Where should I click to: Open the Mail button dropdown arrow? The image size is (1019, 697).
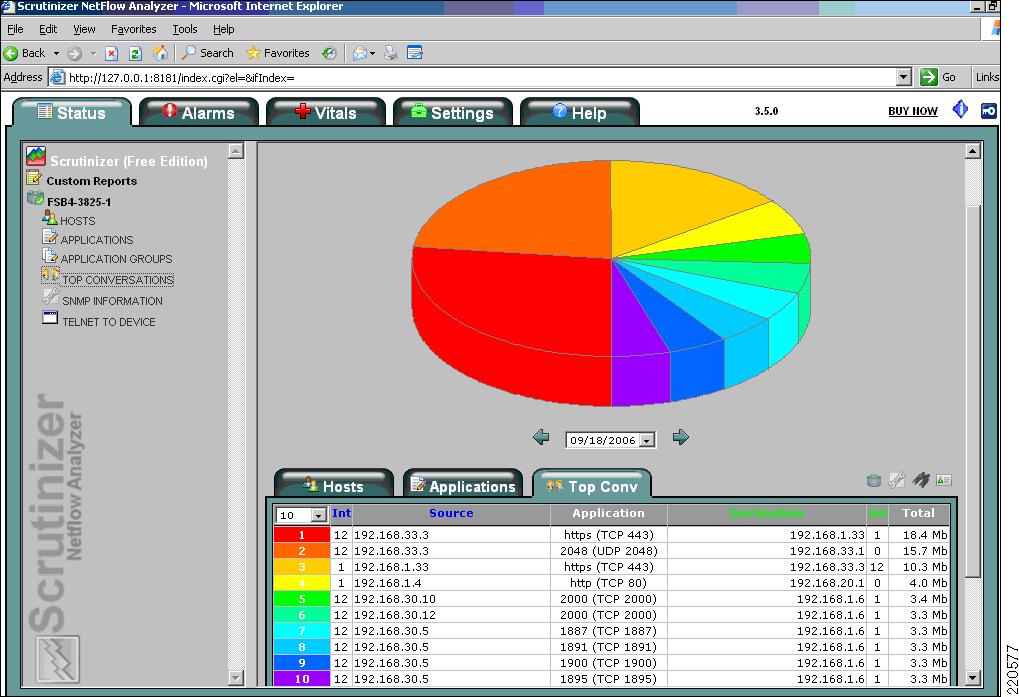pyautogui.click(x=372, y=53)
